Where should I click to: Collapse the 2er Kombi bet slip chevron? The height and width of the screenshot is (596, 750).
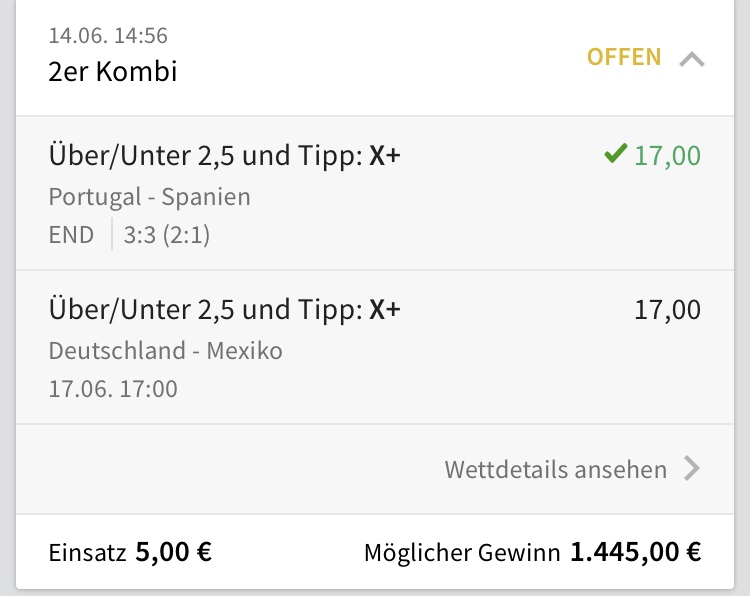(x=691, y=59)
